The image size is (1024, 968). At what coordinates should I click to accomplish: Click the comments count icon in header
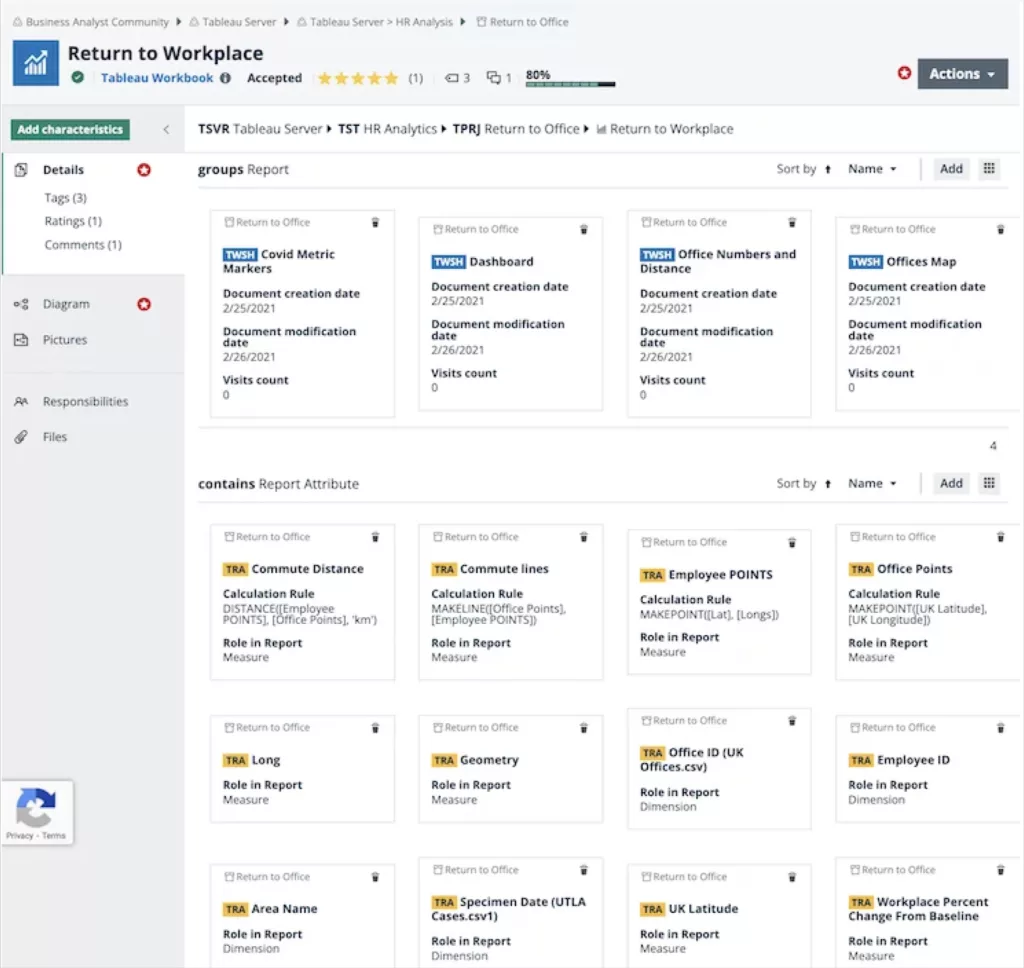[x=493, y=78]
